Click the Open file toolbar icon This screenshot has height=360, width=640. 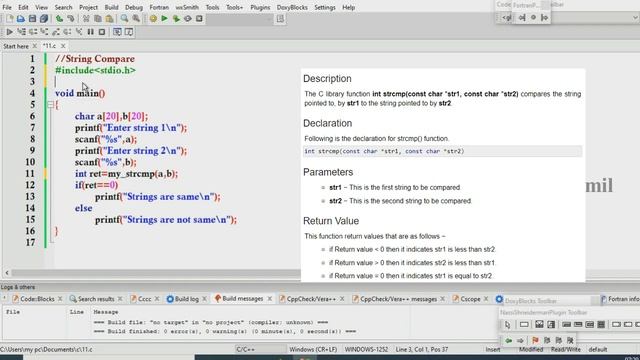point(21,19)
